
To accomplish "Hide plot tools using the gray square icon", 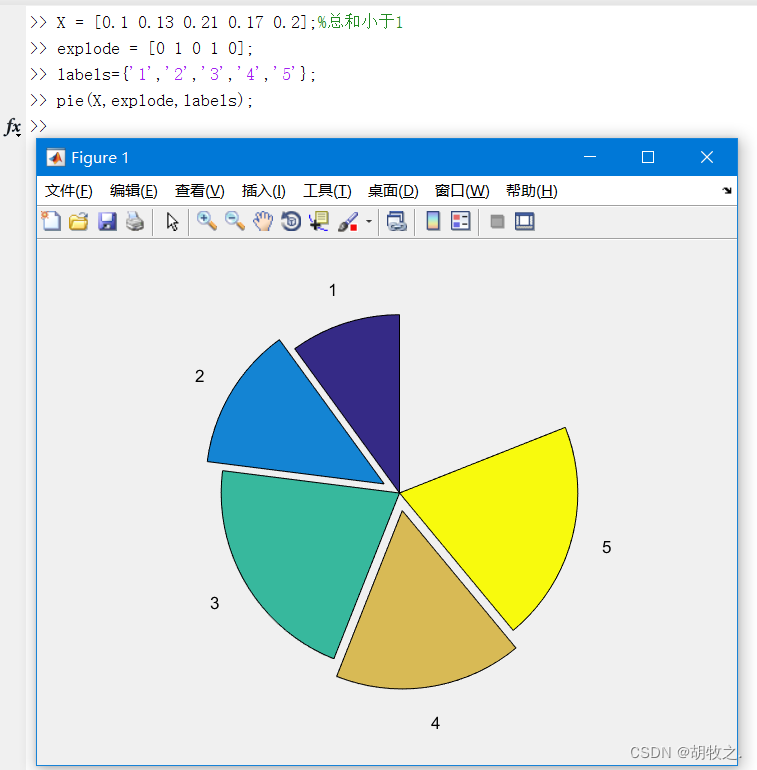I will pos(497,222).
